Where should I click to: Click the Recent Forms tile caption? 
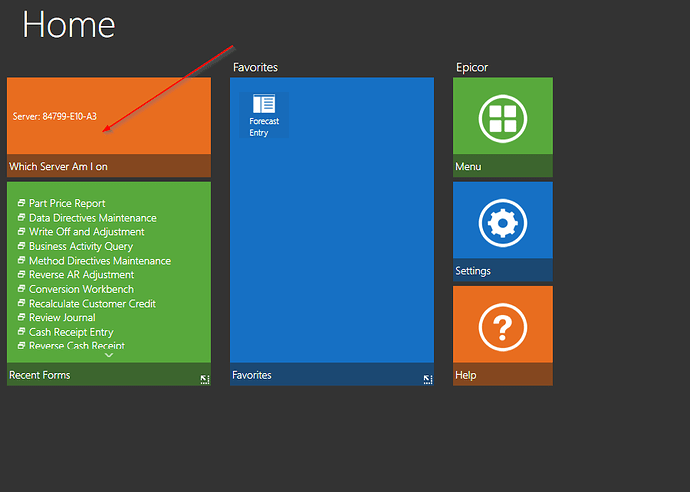[40, 375]
